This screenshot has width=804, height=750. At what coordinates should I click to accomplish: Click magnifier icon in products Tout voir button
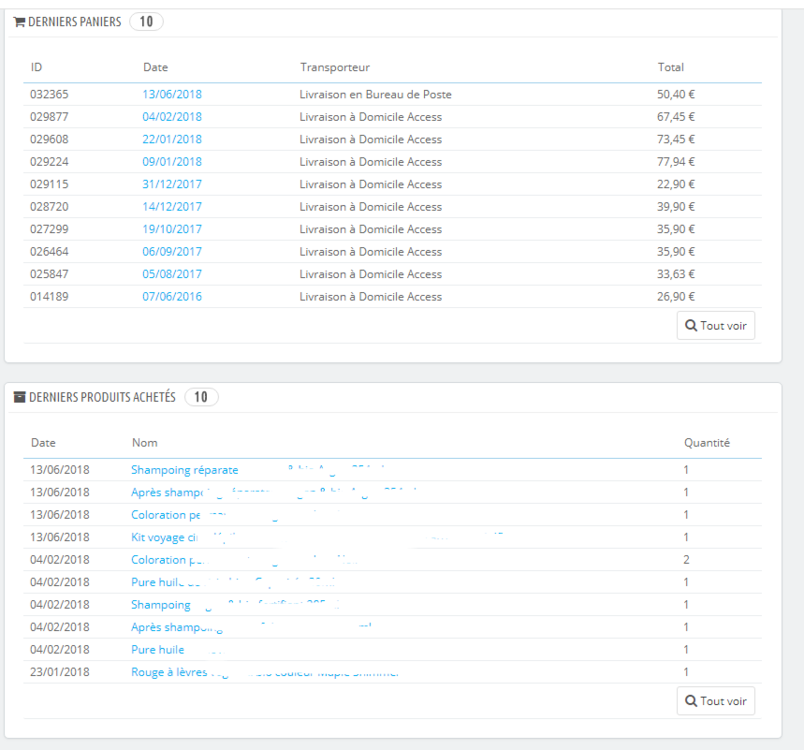click(691, 701)
